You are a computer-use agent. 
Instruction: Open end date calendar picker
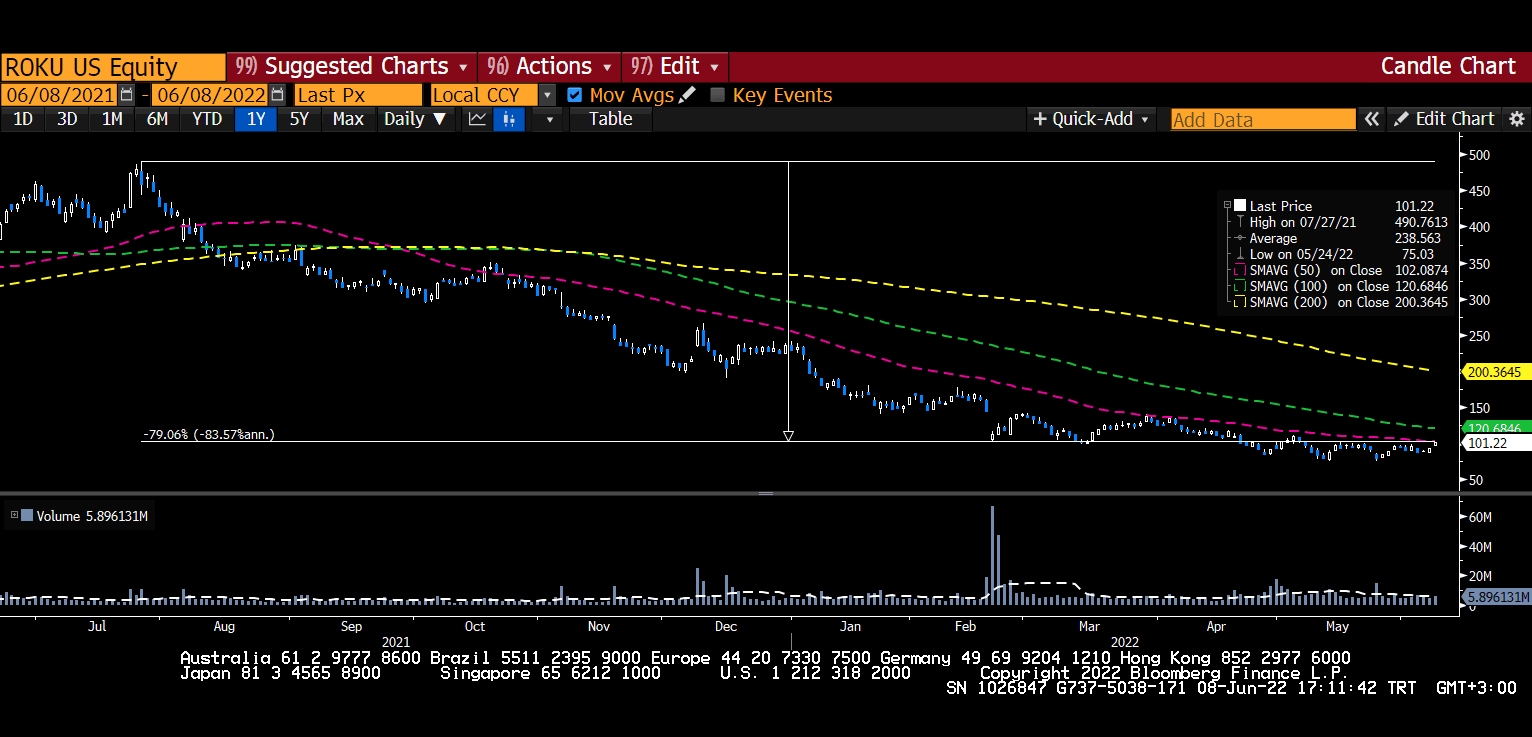pos(277,95)
